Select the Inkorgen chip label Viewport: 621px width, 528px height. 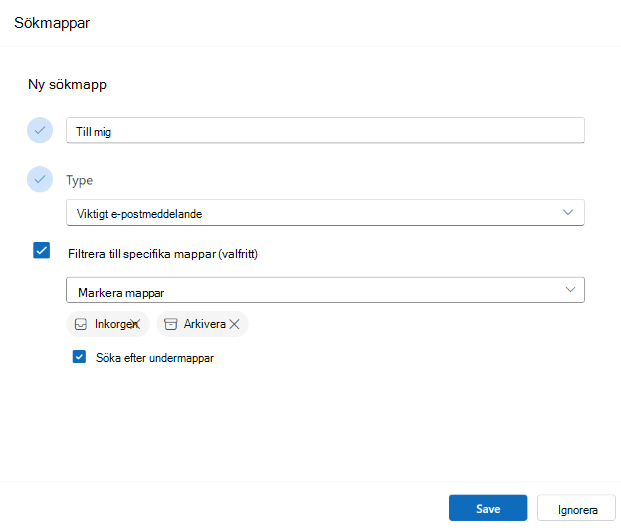115,324
